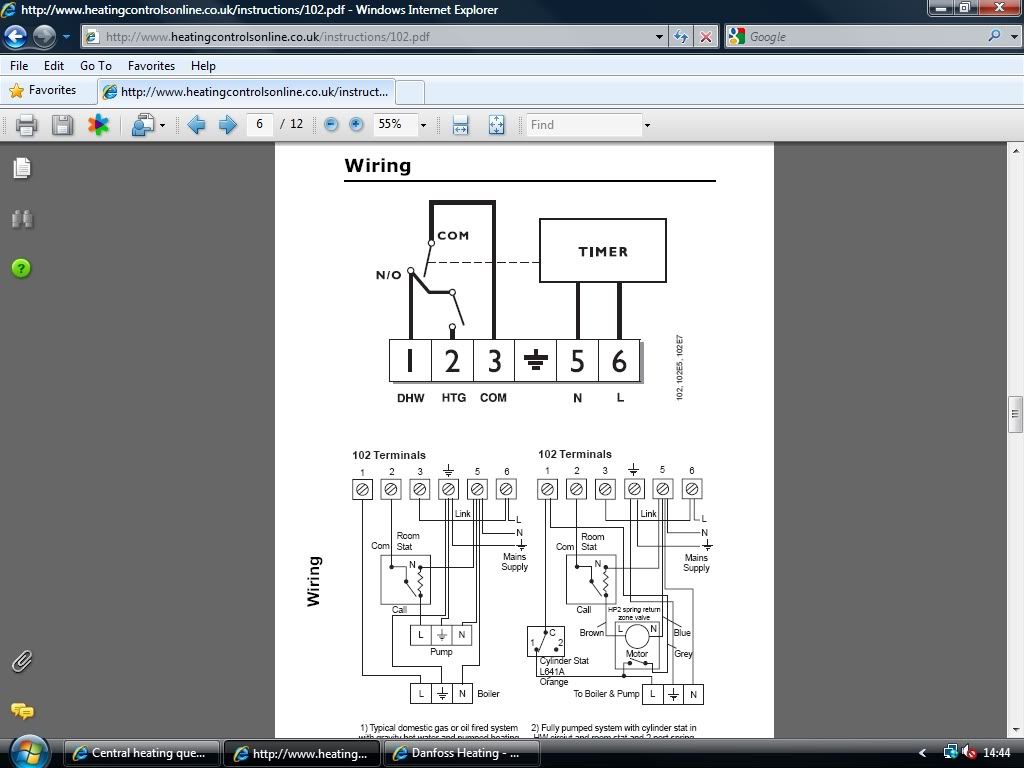Open the Pages panel in sidebar
The width and height of the screenshot is (1024, 768).
pyautogui.click(x=21, y=168)
